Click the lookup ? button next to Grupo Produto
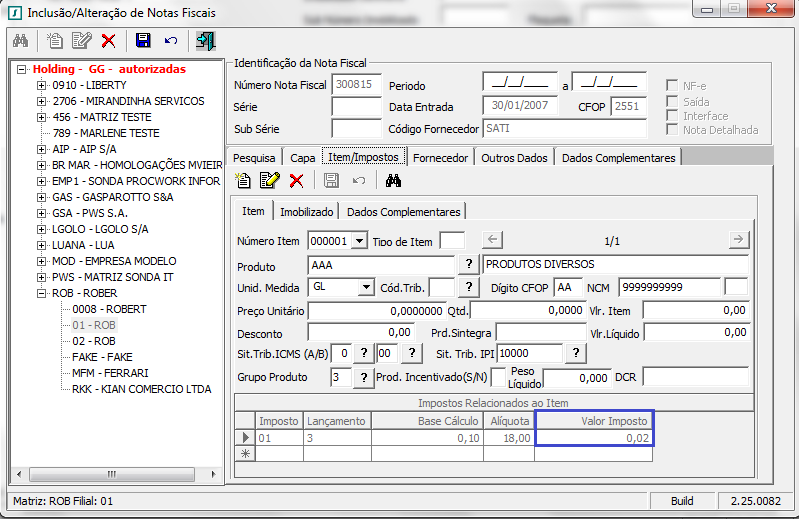Screen dimensions: 799x519 (x=362, y=377)
